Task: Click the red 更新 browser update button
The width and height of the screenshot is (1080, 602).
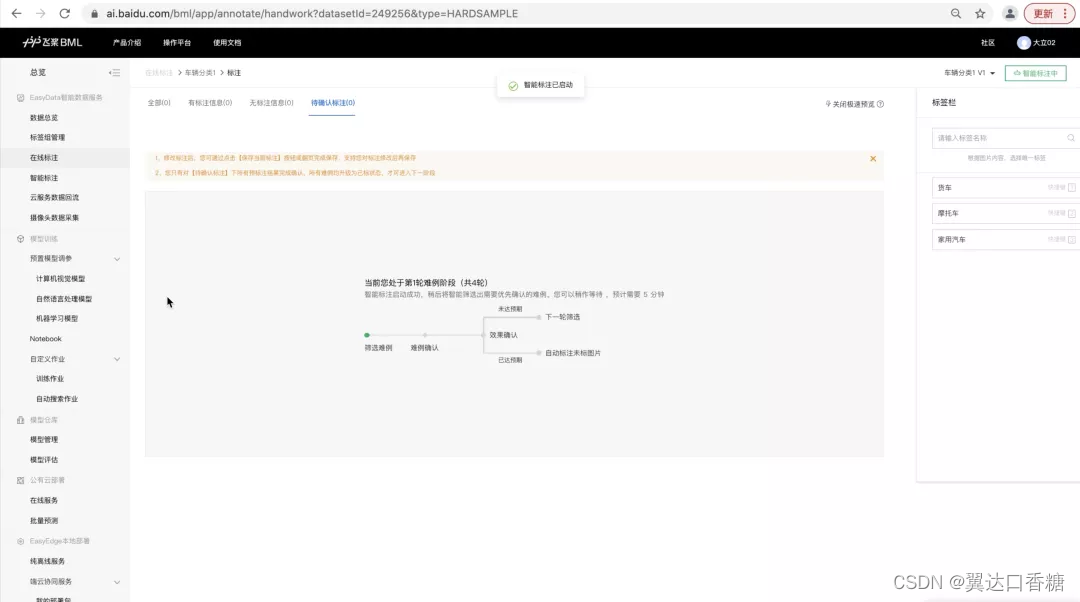Action: click(1049, 13)
